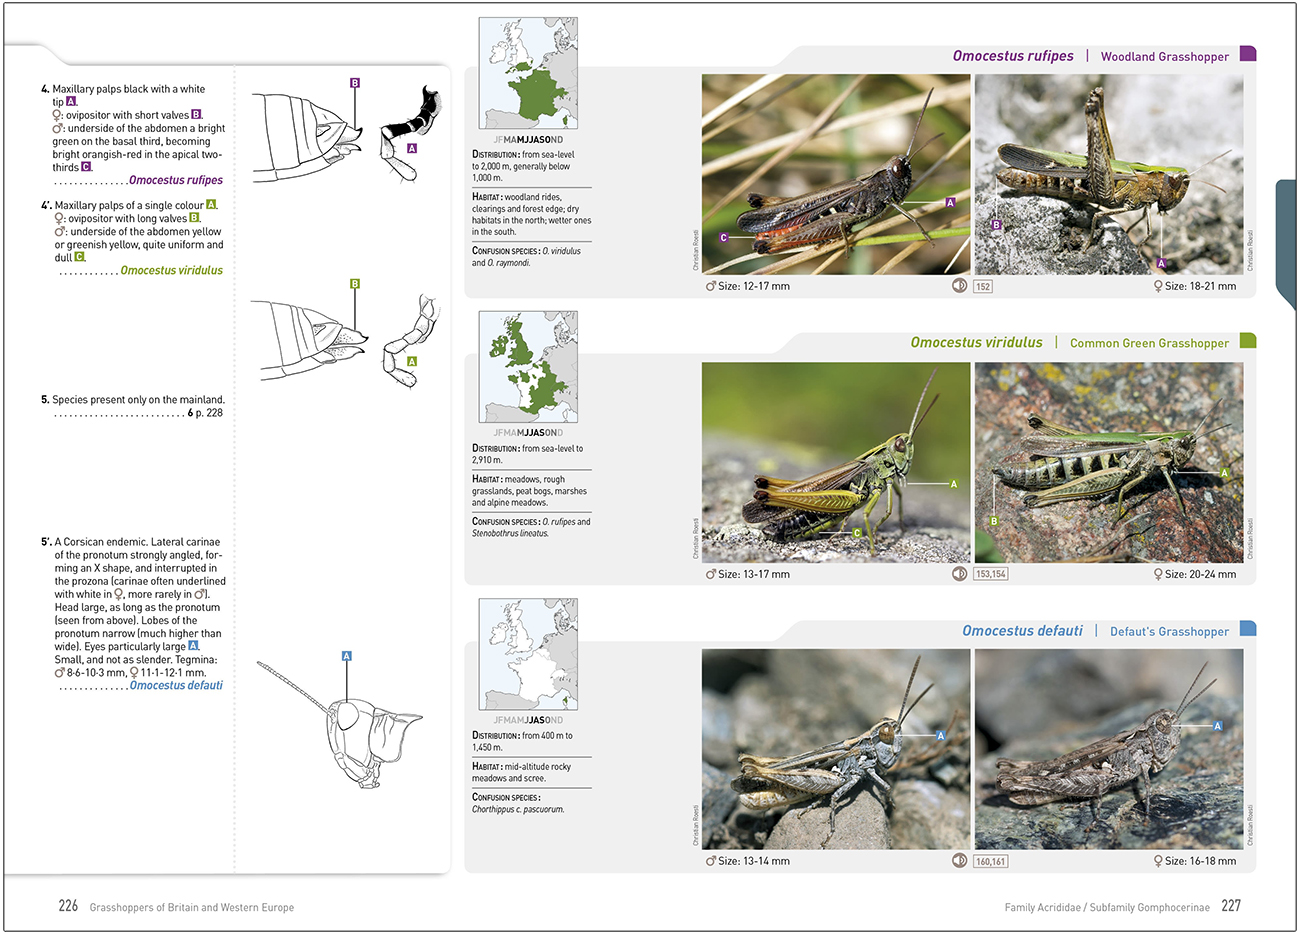Click the purple swatch beside Woodland Grasshopper
This screenshot has width=1300, height=934.
coord(1247,54)
